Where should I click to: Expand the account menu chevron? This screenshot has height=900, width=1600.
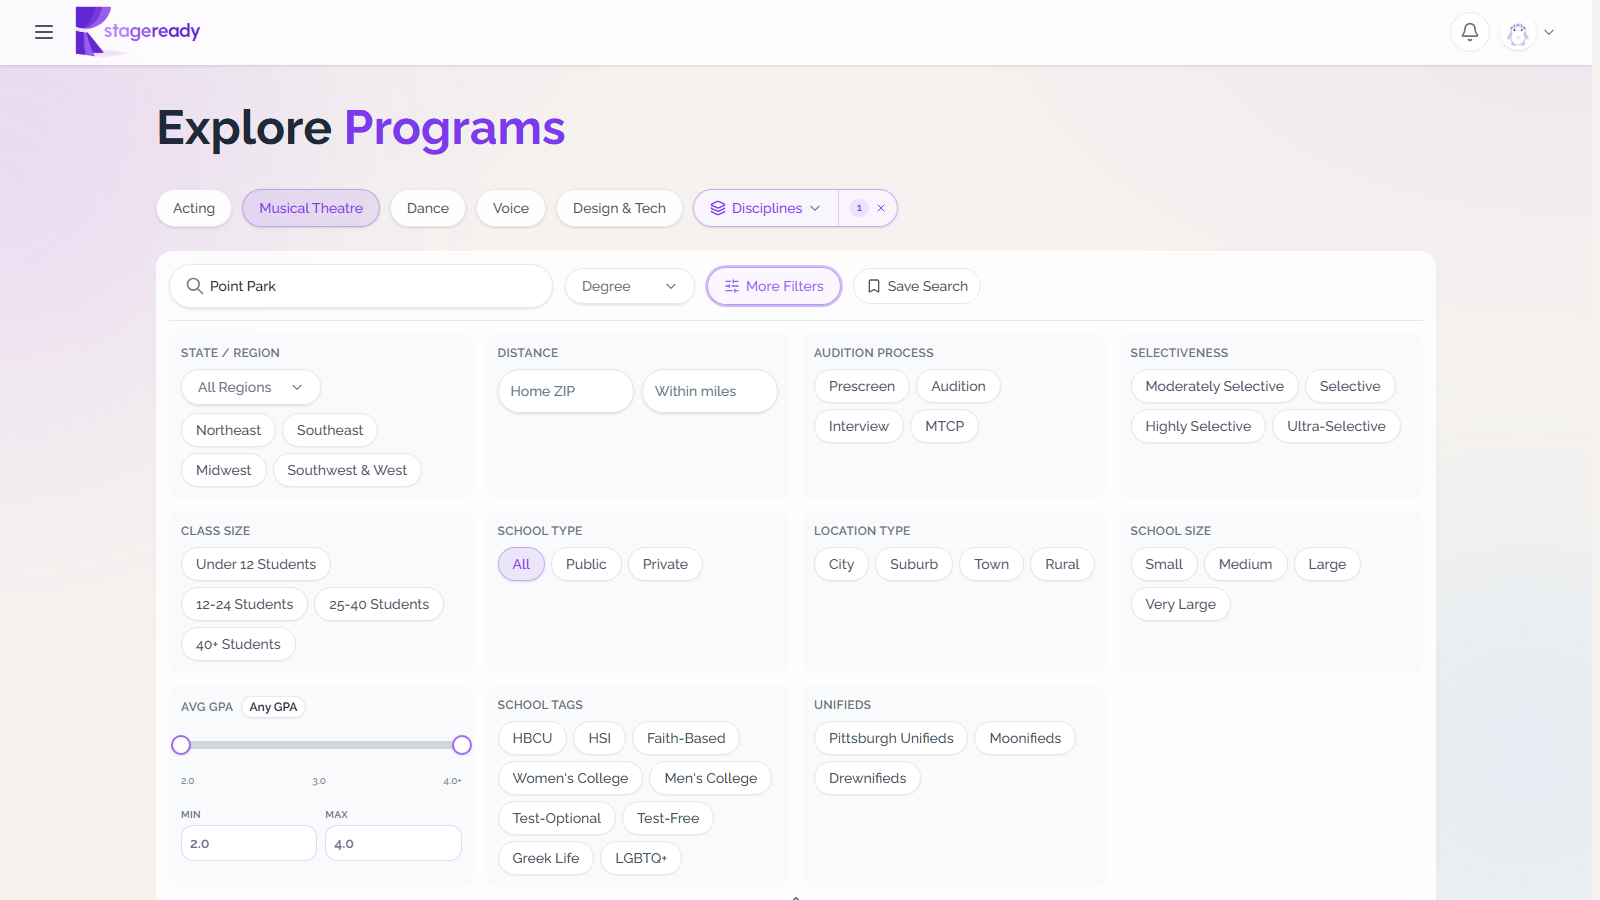pos(1549,32)
